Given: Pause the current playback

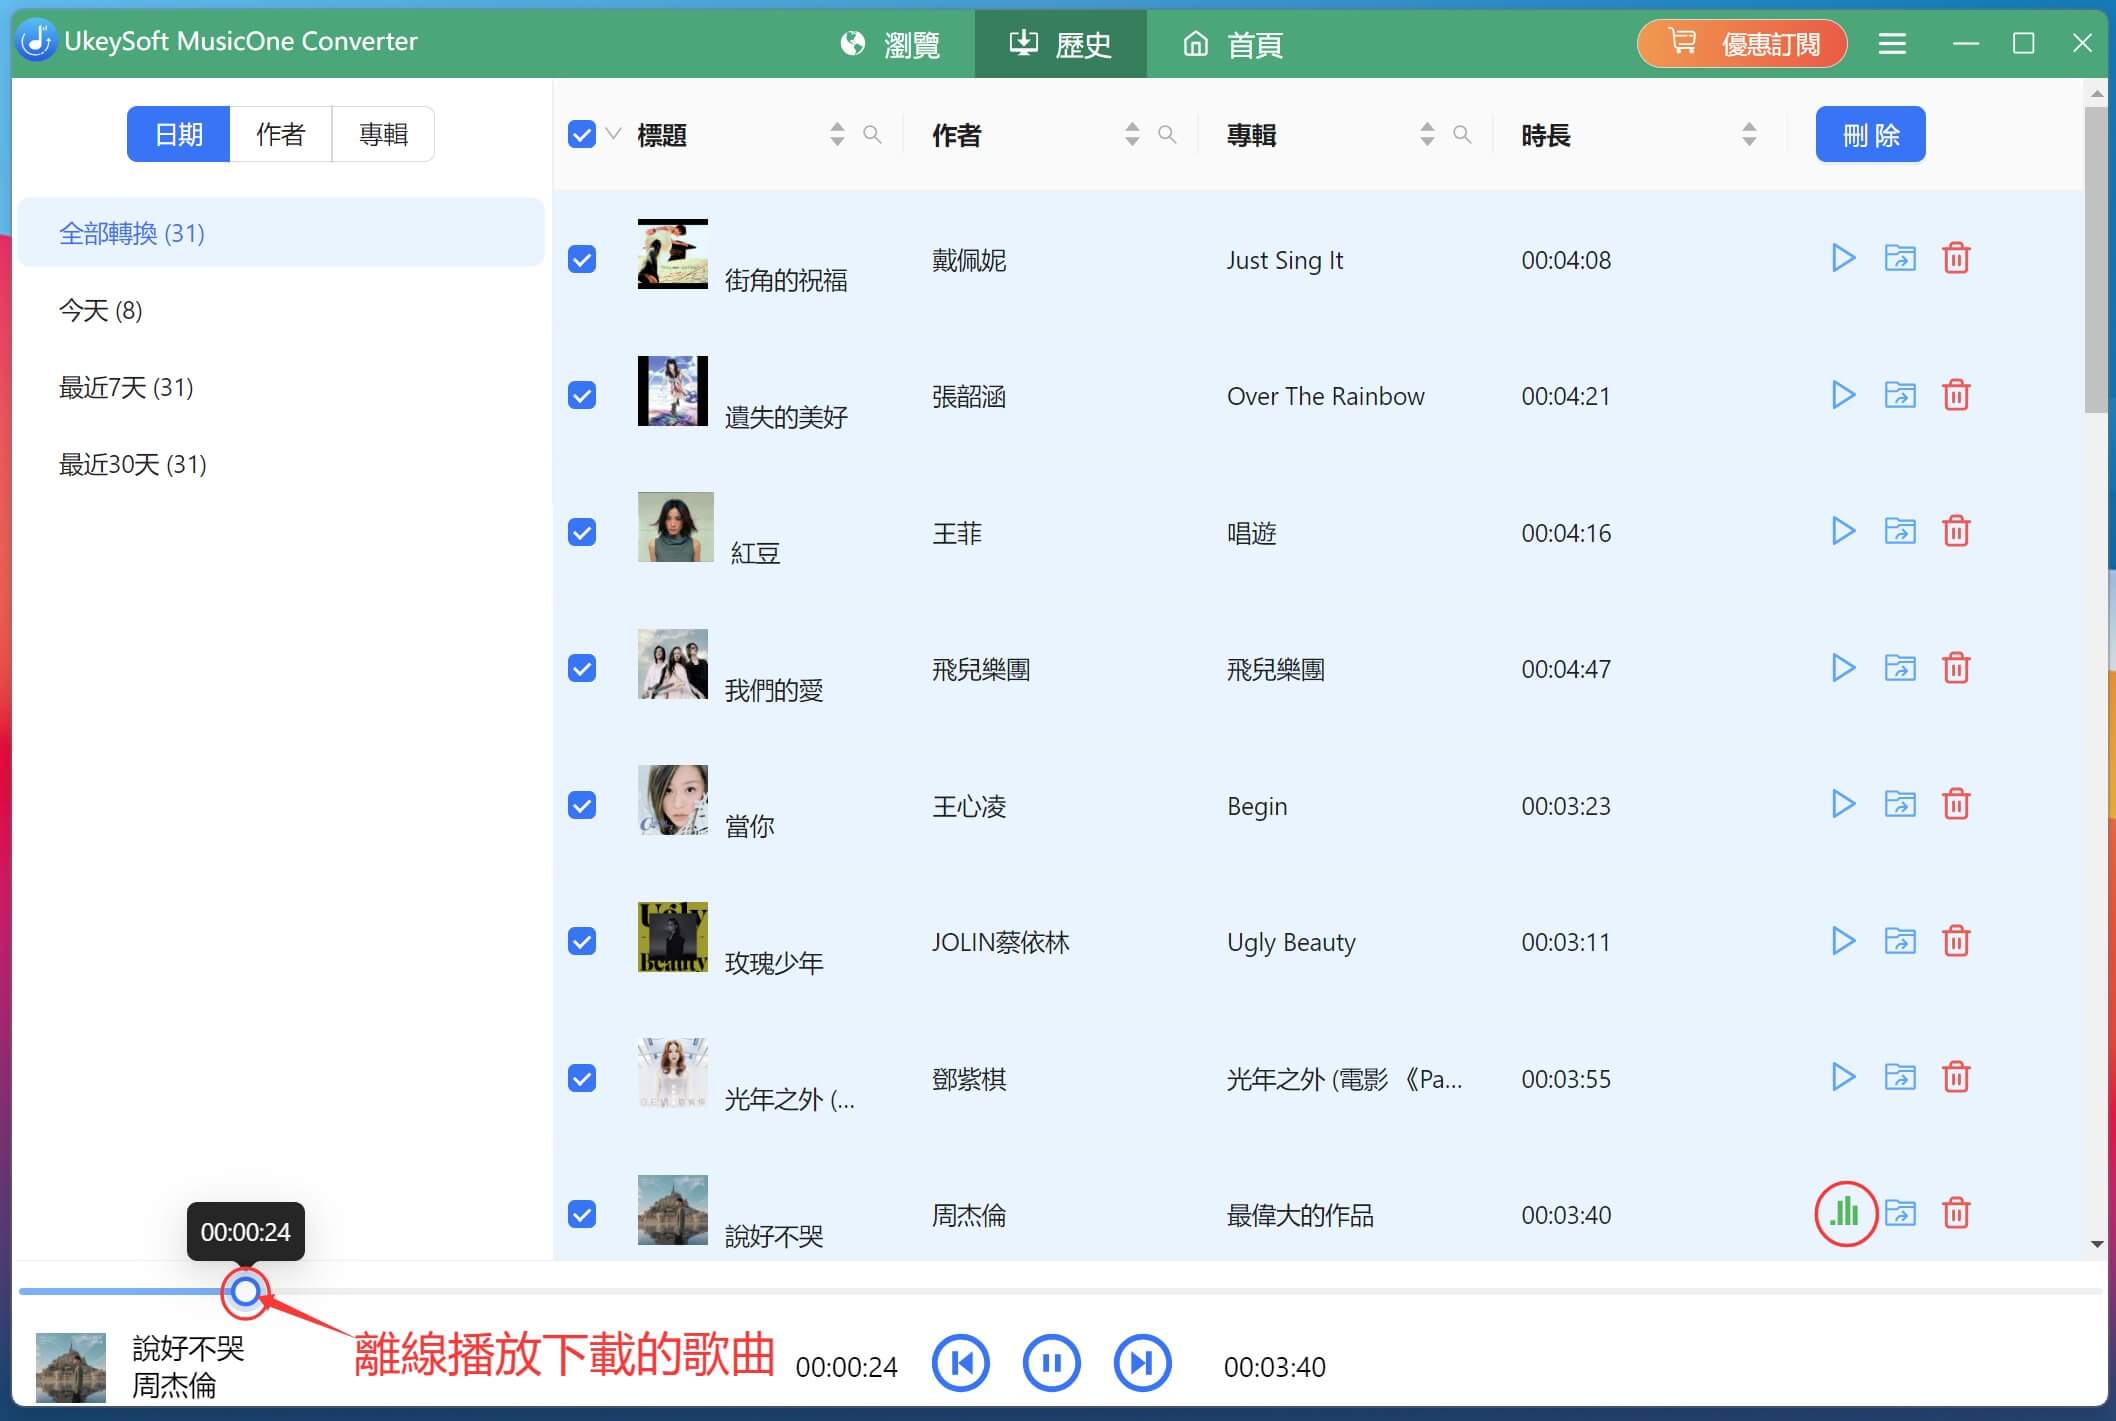Looking at the screenshot, I should click(1051, 1362).
